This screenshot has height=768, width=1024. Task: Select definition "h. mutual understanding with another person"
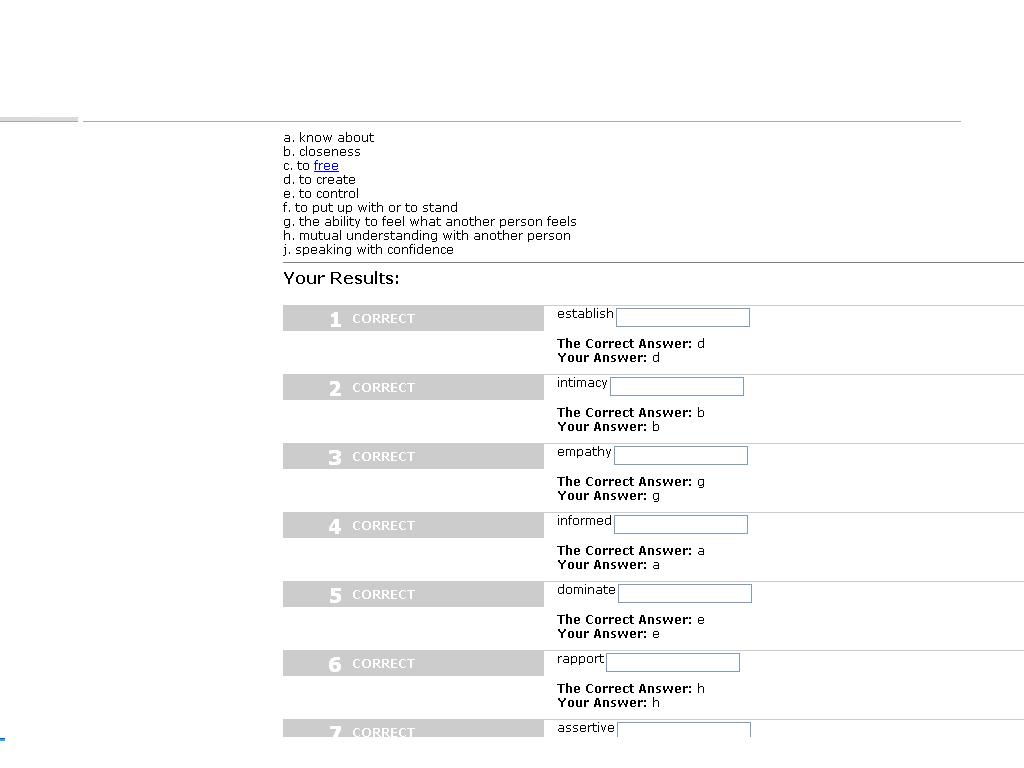pyautogui.click(x=427, y=236)
